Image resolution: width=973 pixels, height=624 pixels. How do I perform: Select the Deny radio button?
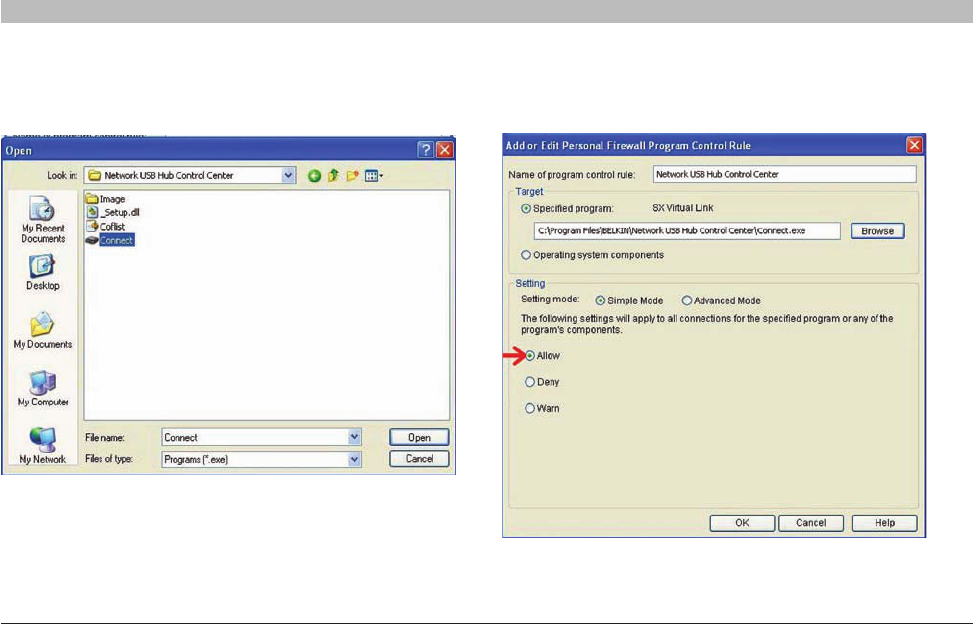pos(530,382)
